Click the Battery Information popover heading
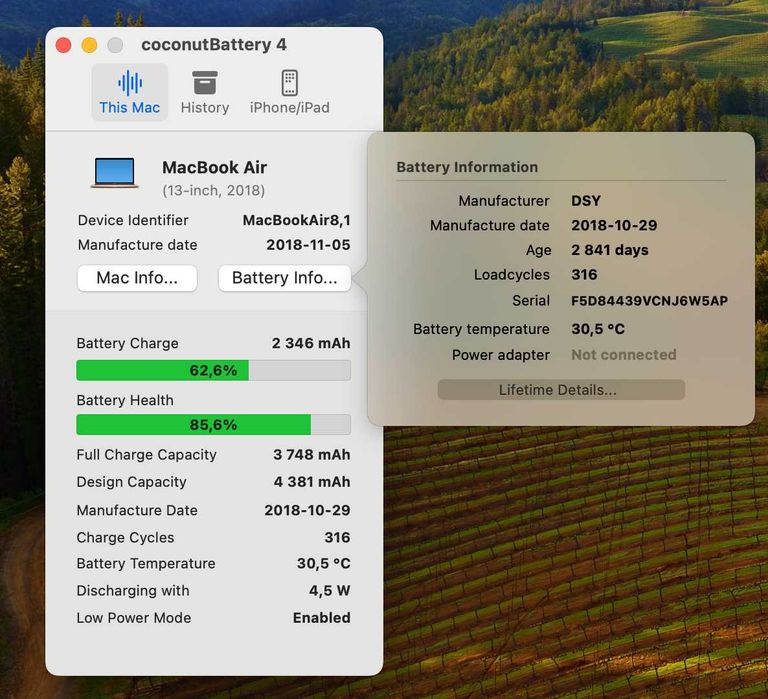Screen dimensions: 768x699 467,167
